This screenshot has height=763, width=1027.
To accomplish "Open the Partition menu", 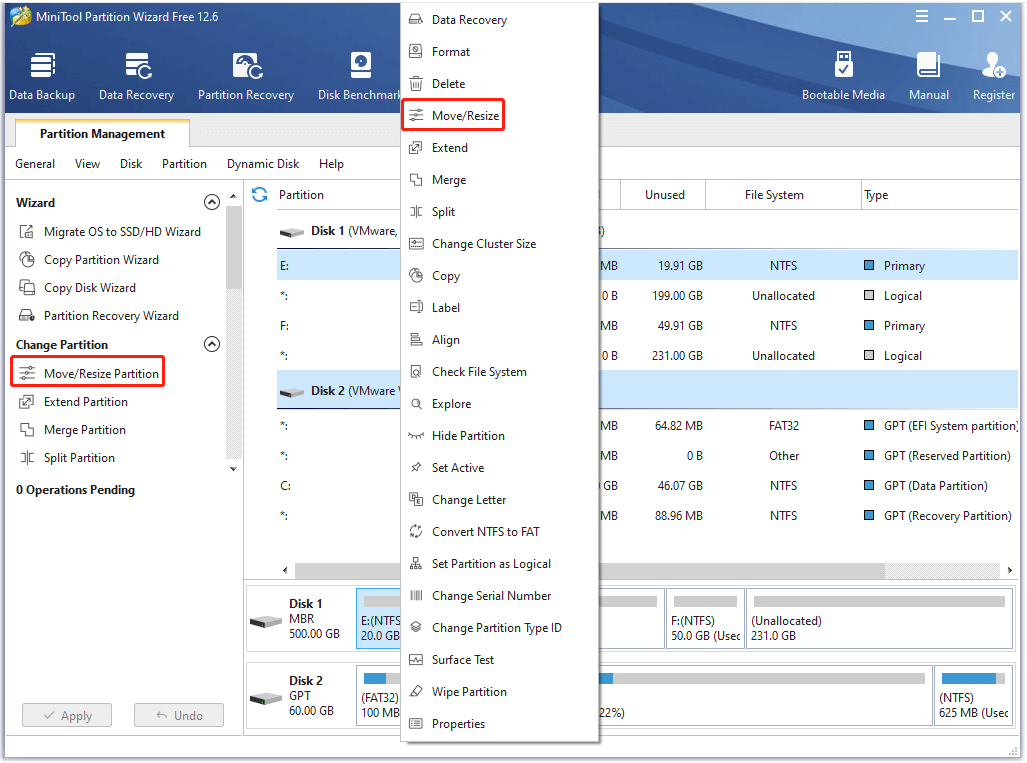I will coord(184,164).
